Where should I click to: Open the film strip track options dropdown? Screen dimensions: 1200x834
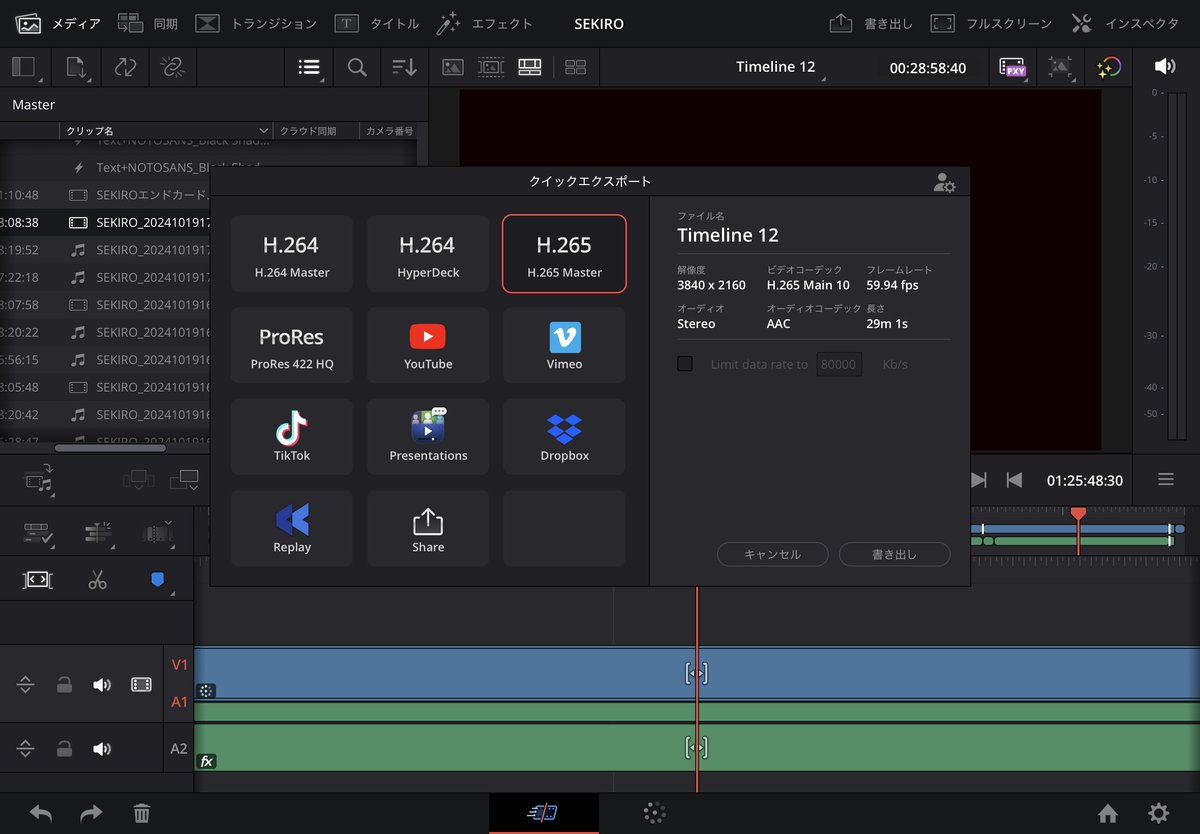(x=157, y=533)
